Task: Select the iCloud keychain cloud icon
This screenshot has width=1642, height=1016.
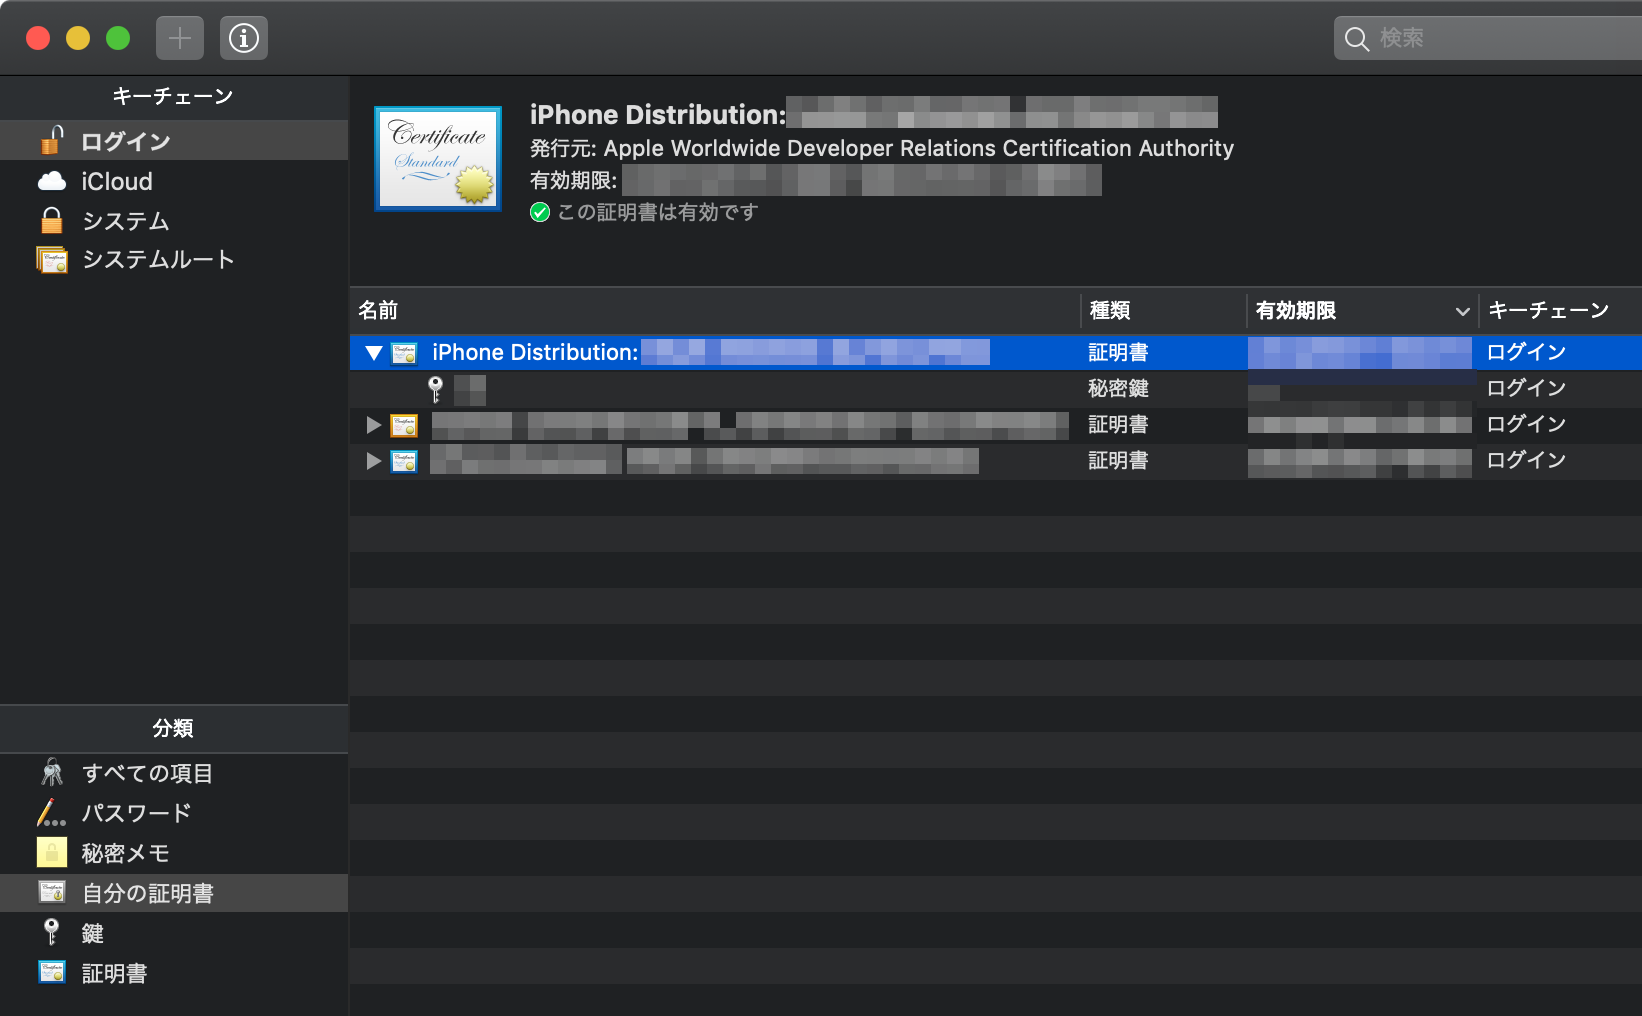Action: pyautogui.click(x=52, y=181)
